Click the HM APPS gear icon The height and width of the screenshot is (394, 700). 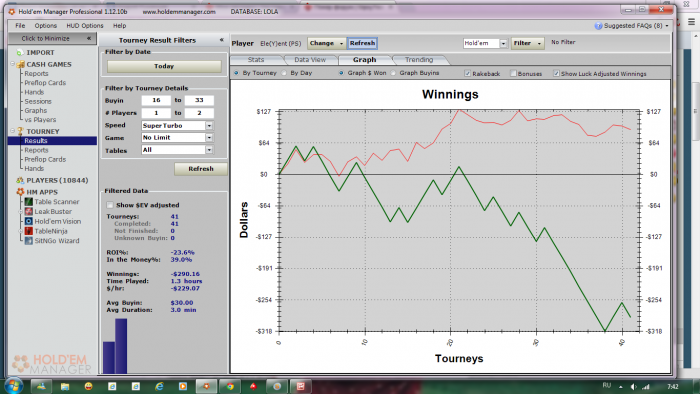click(x=20, y=192)
